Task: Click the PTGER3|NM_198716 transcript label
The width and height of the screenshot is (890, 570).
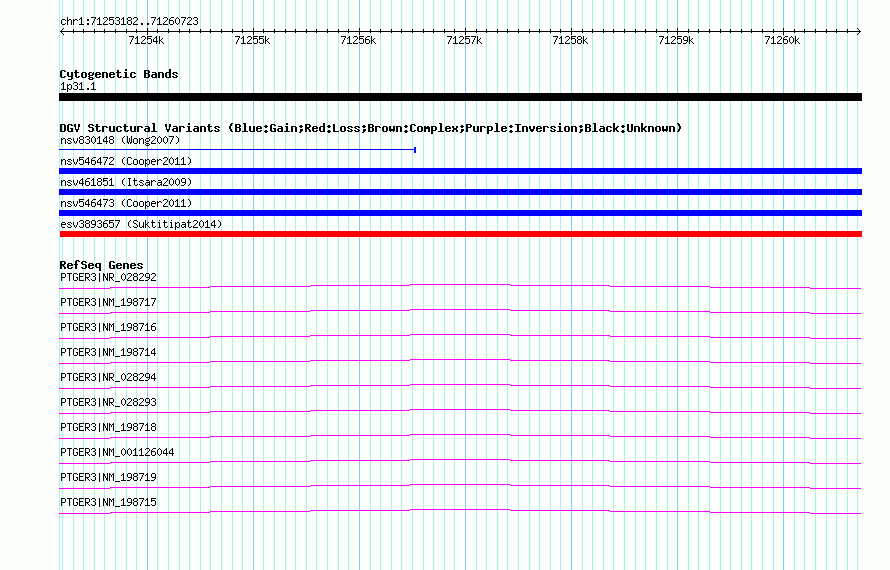Action: coord(108,328)
